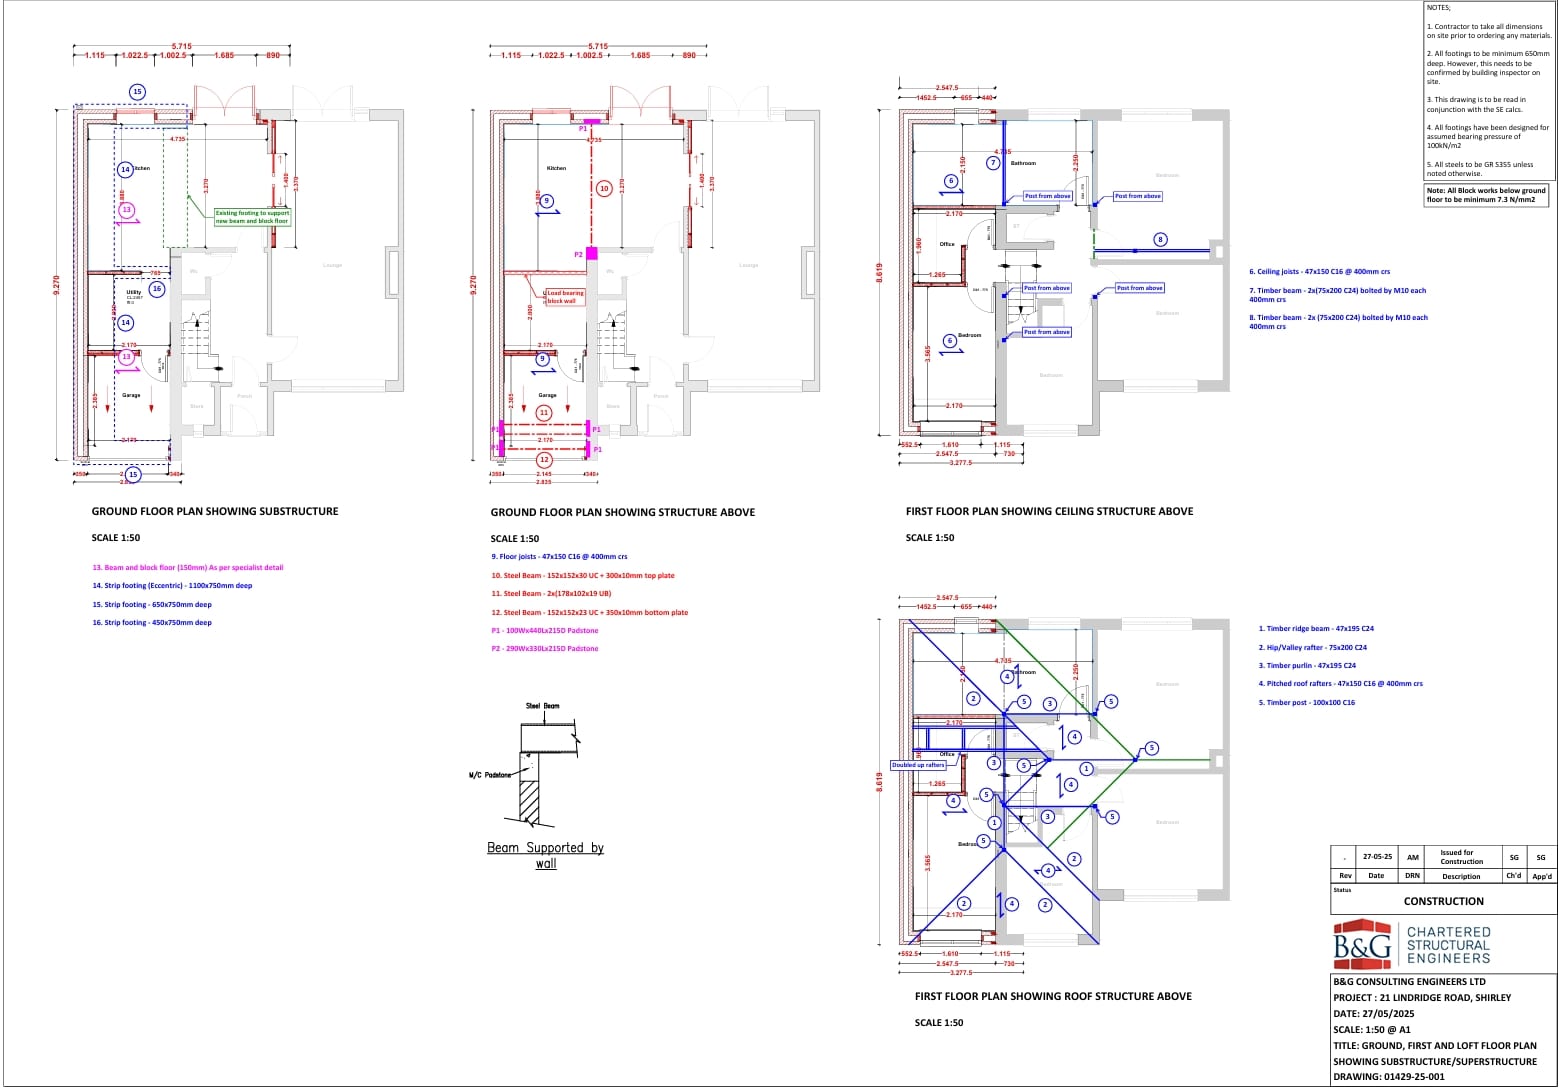Click circled marker 10 on steel beam
This screenshot has width=1559, height=1090.
pyautogui.click(x=604, y=188)
